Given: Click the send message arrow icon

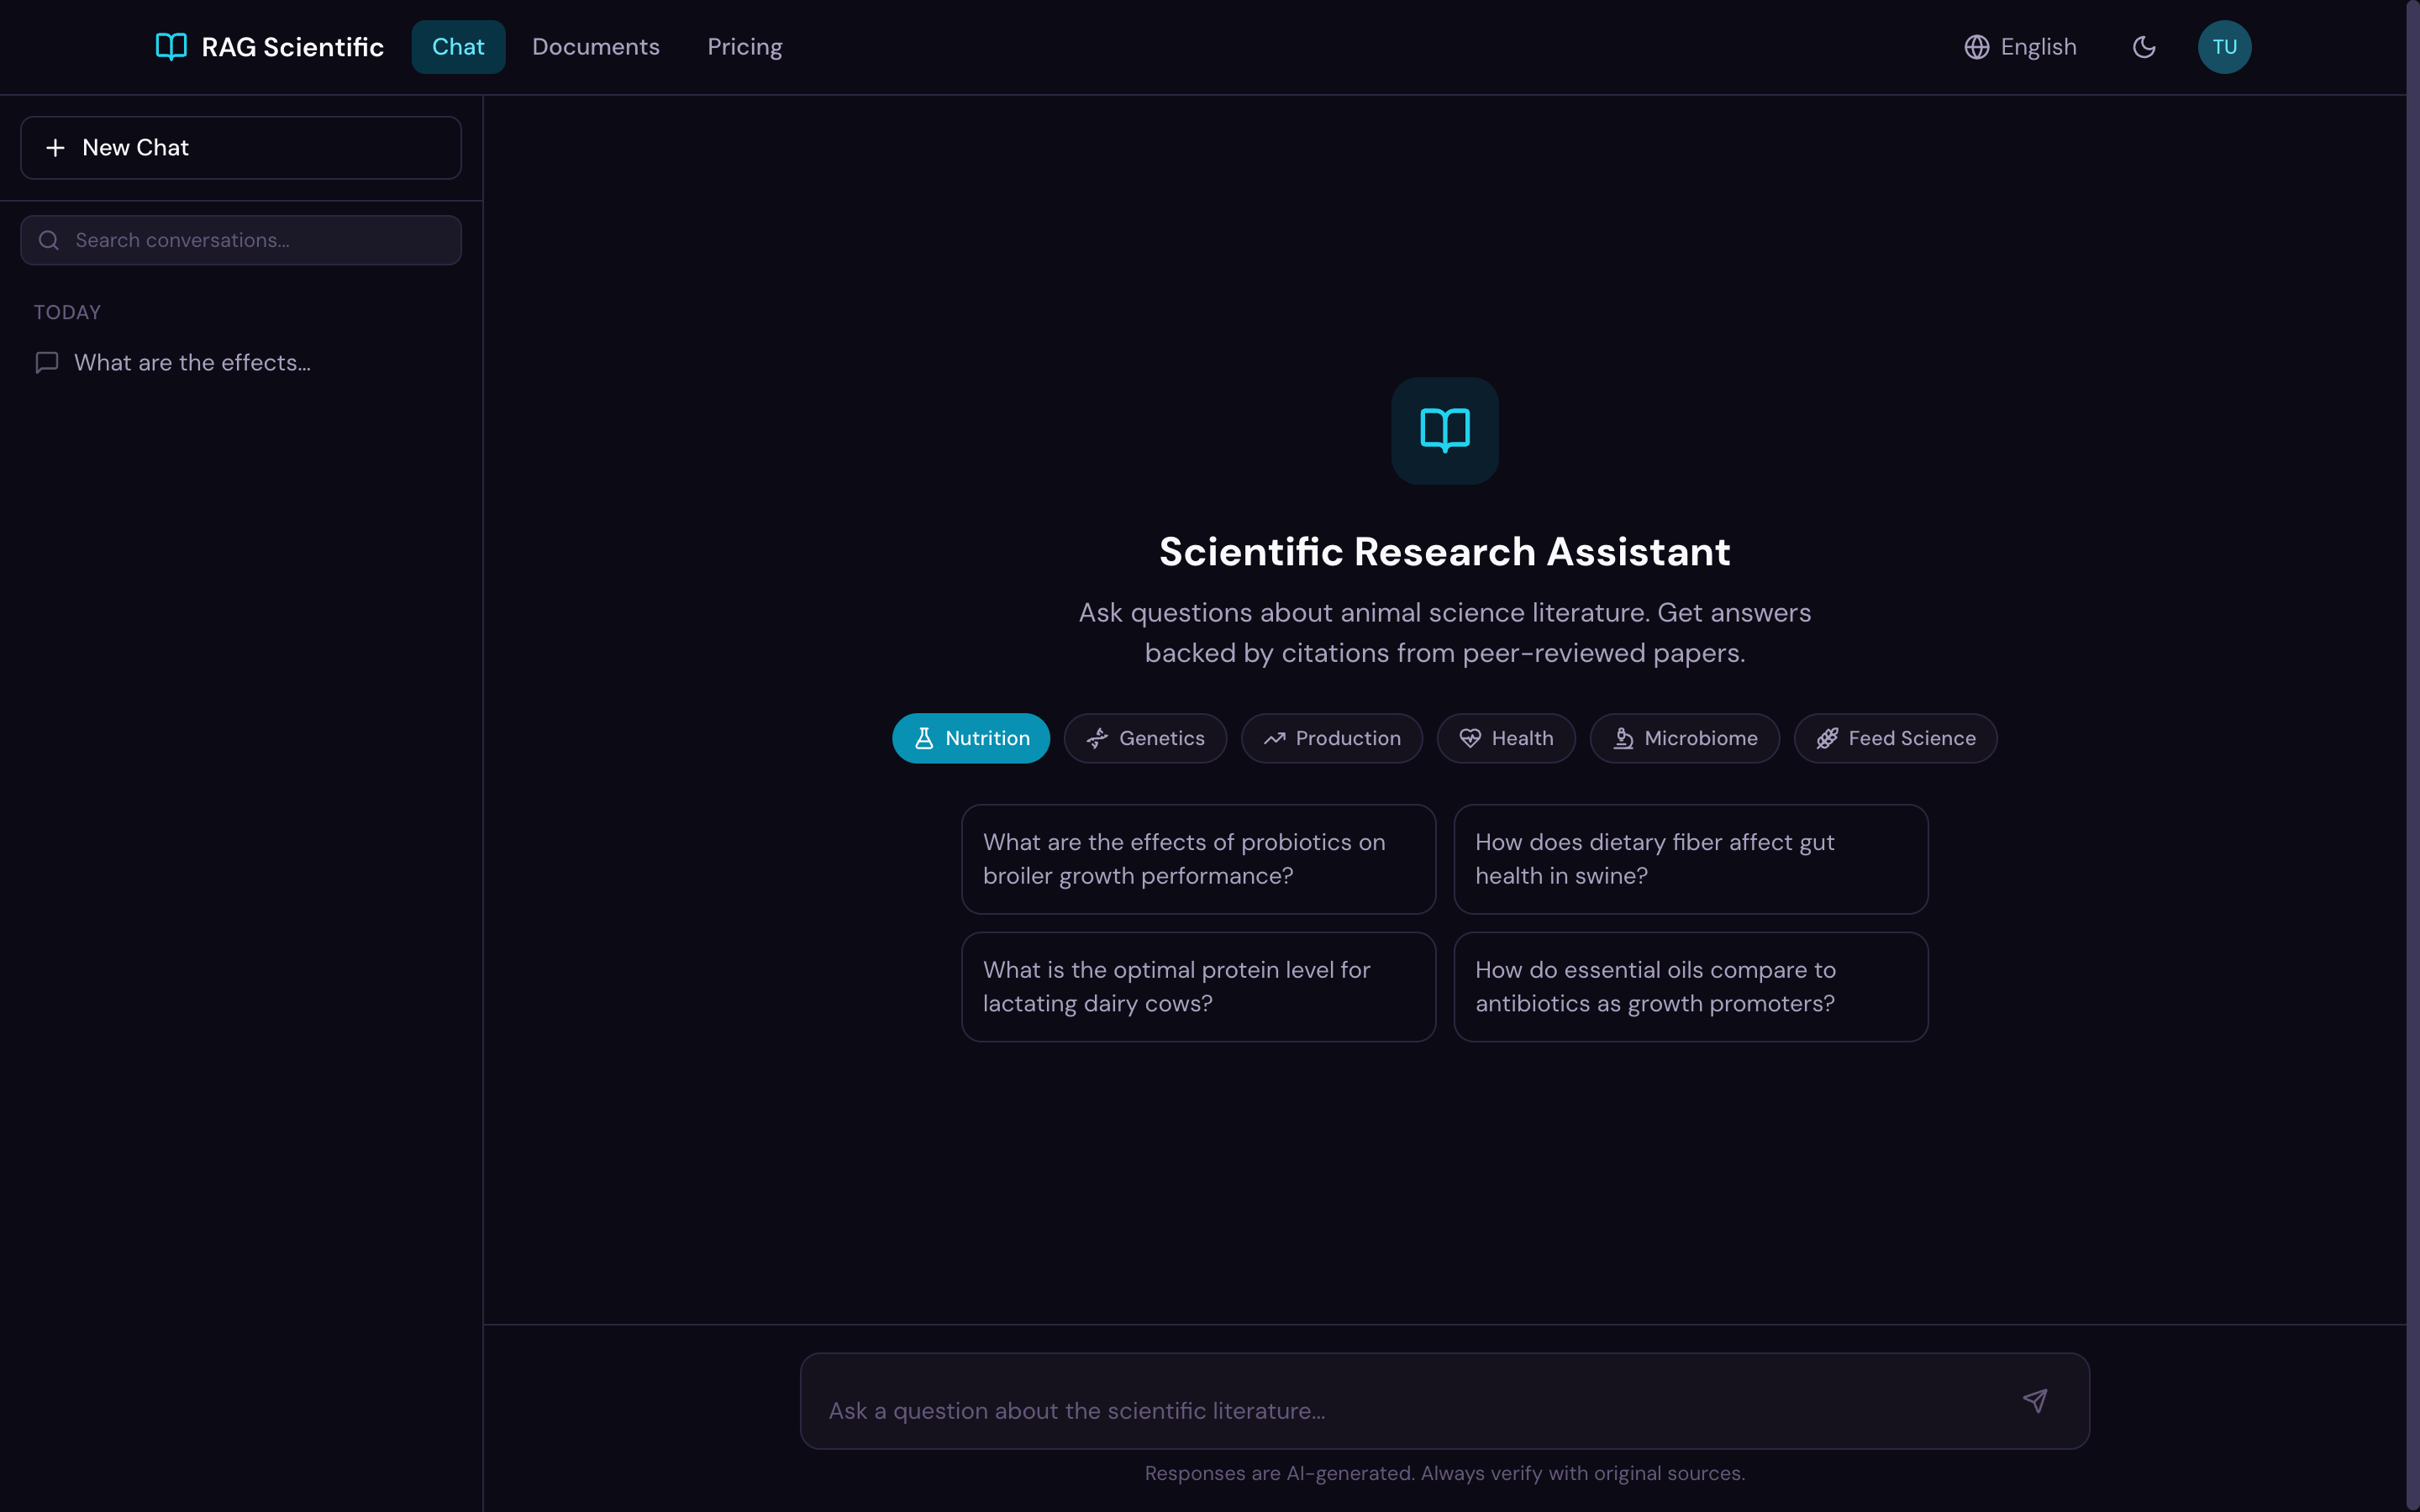Looking at the screenshot, I should pos(2037,1400).
